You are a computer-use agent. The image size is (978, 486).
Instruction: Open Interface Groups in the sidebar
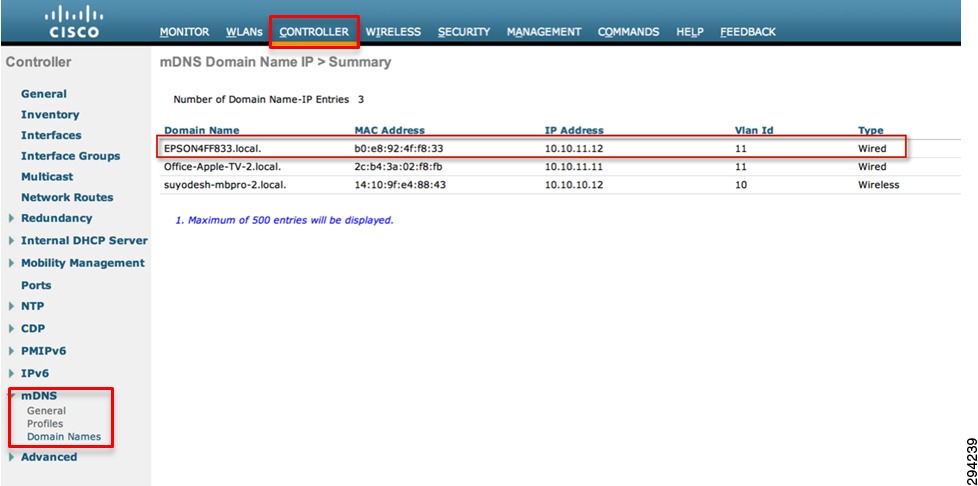point(70,155)
